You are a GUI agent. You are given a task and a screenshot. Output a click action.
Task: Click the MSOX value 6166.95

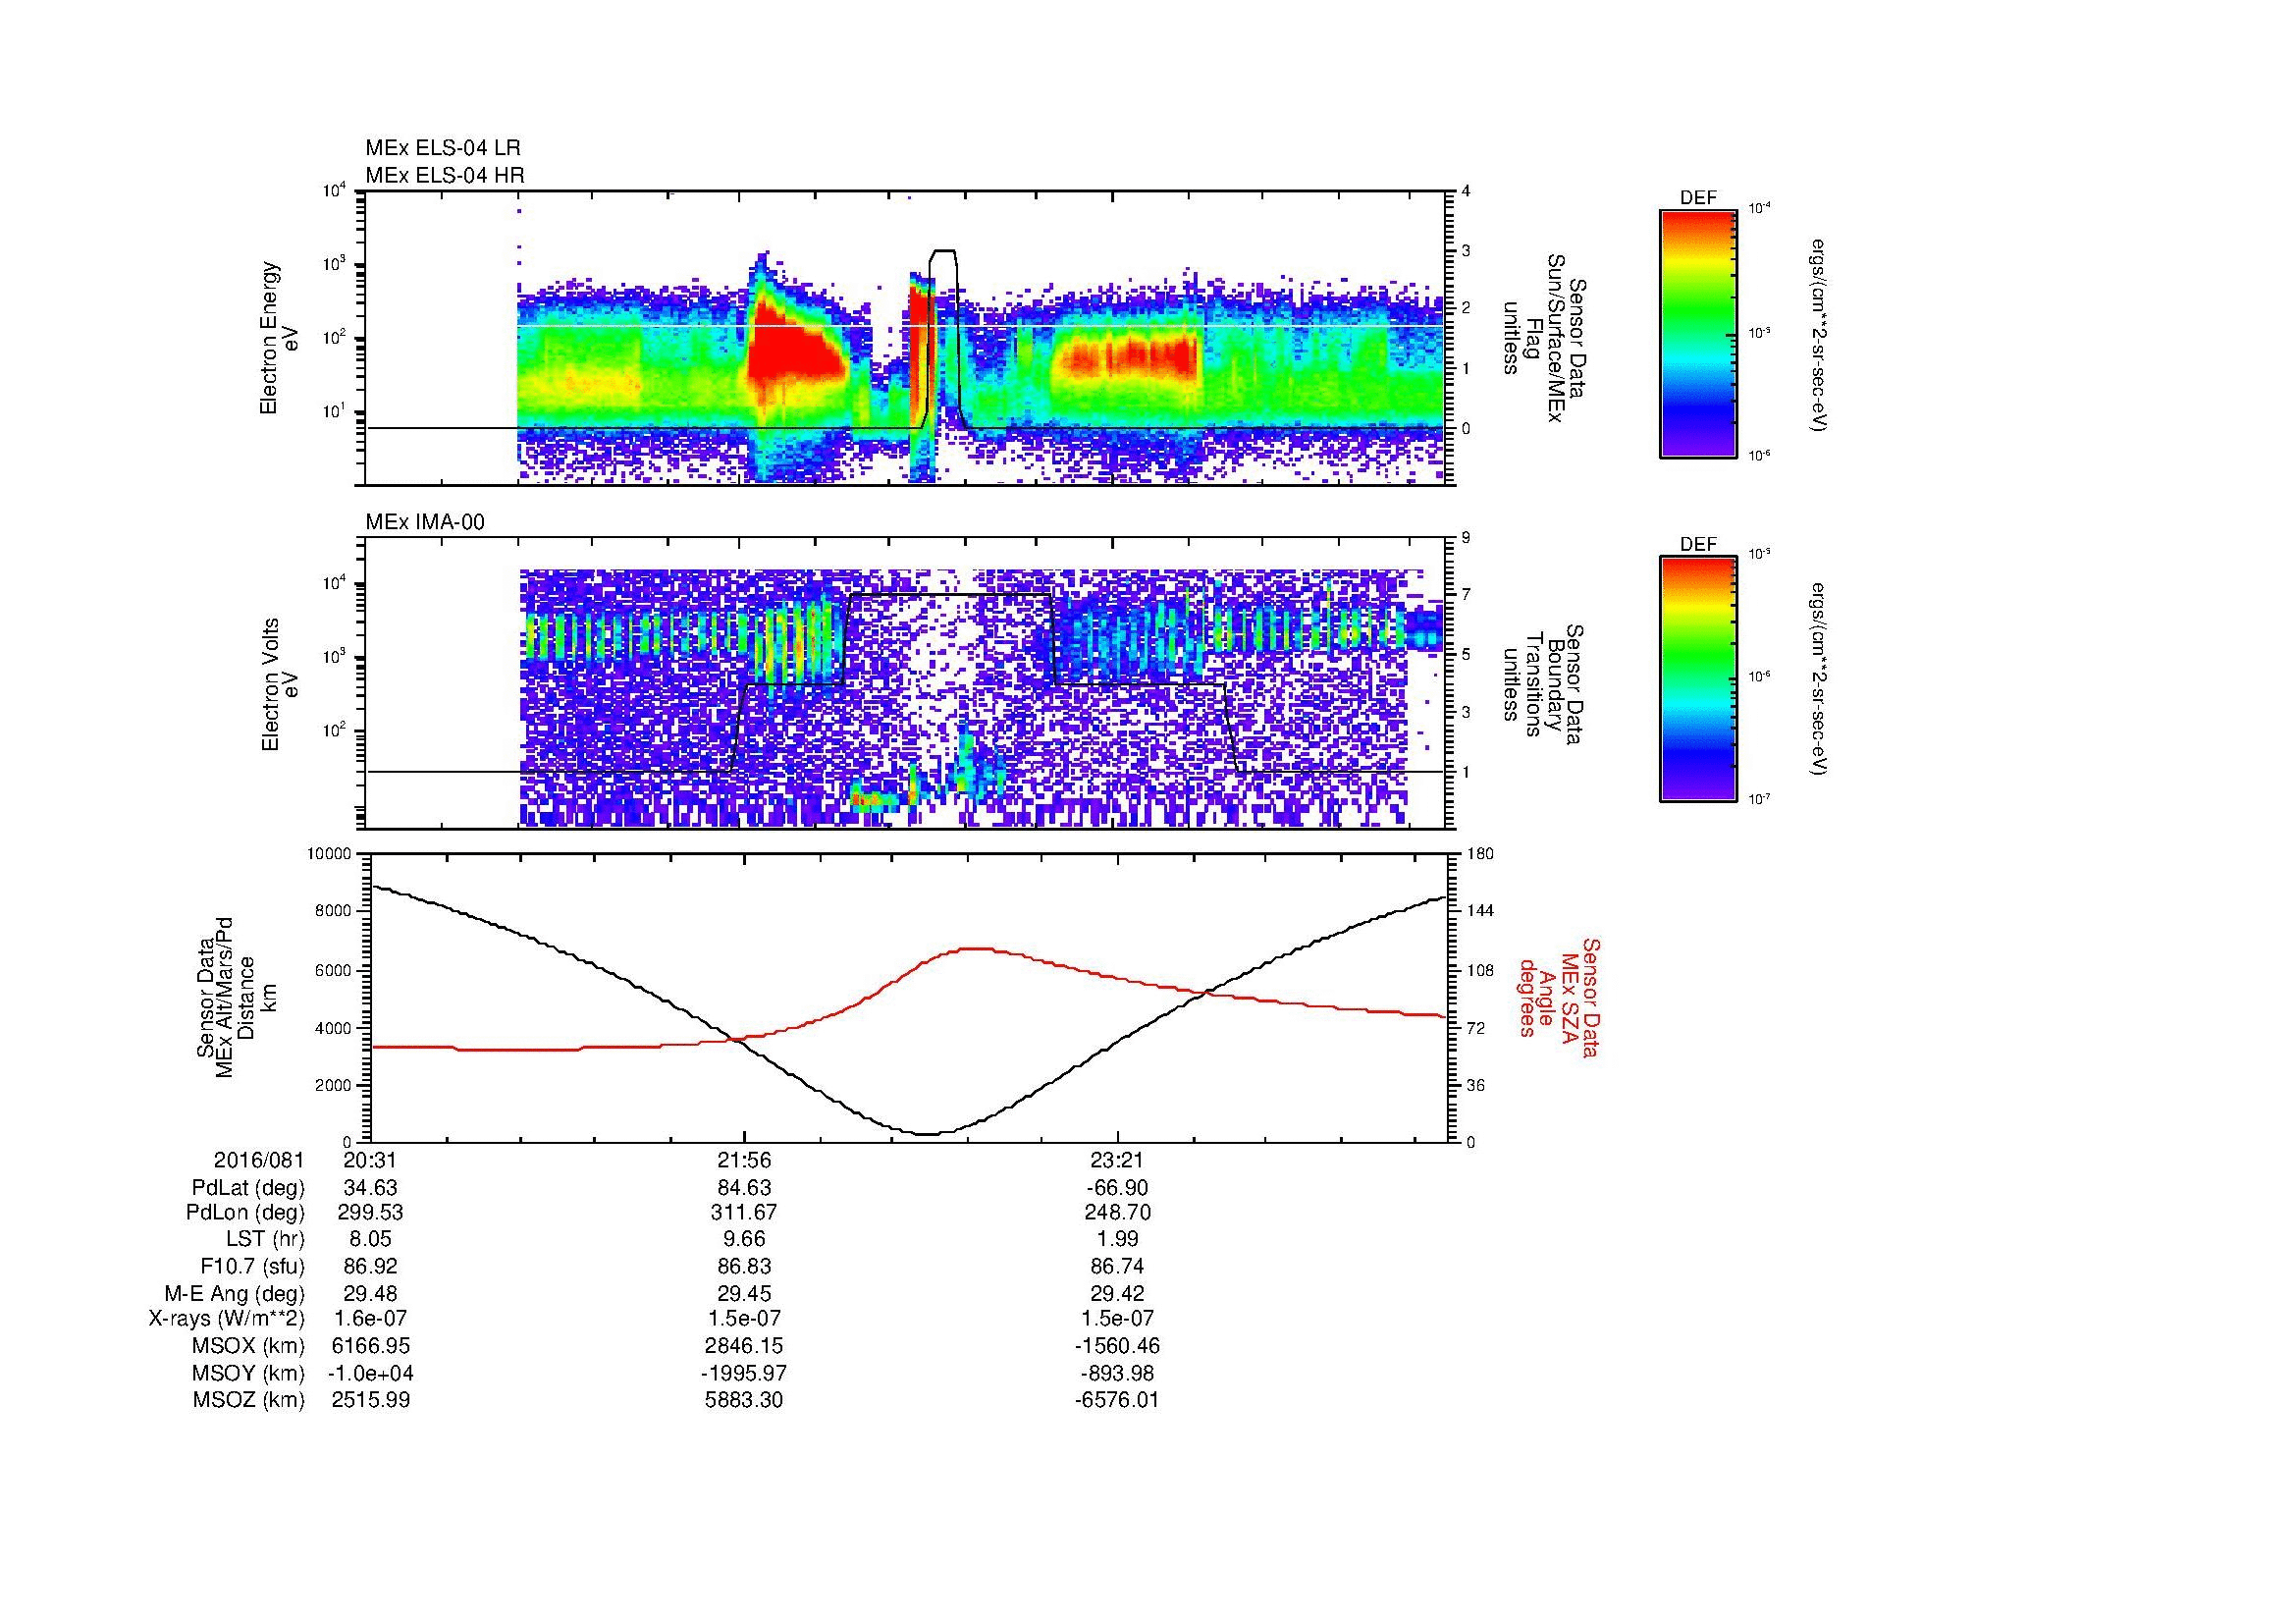(370, 1346)
